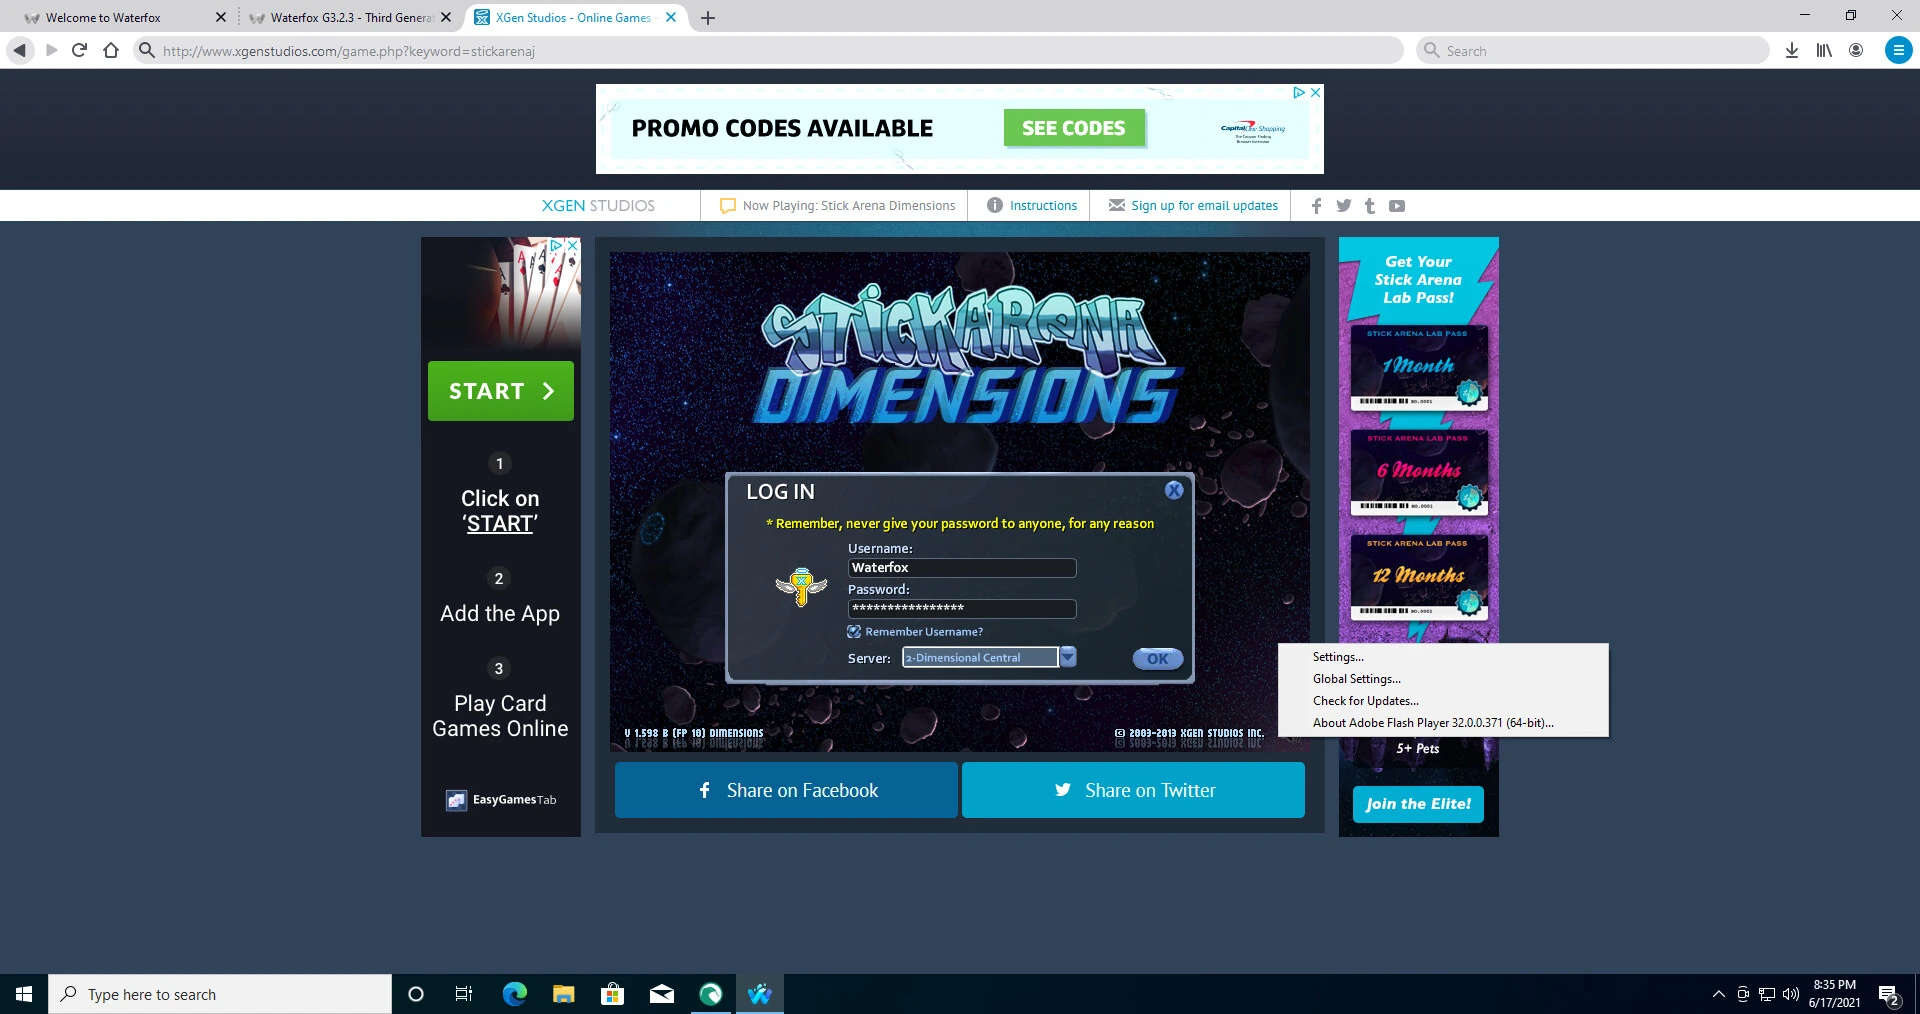The height and width of the screenshot is (1014, 1920).
Task: Open Cortana from the taskbar
Action: 416,994
